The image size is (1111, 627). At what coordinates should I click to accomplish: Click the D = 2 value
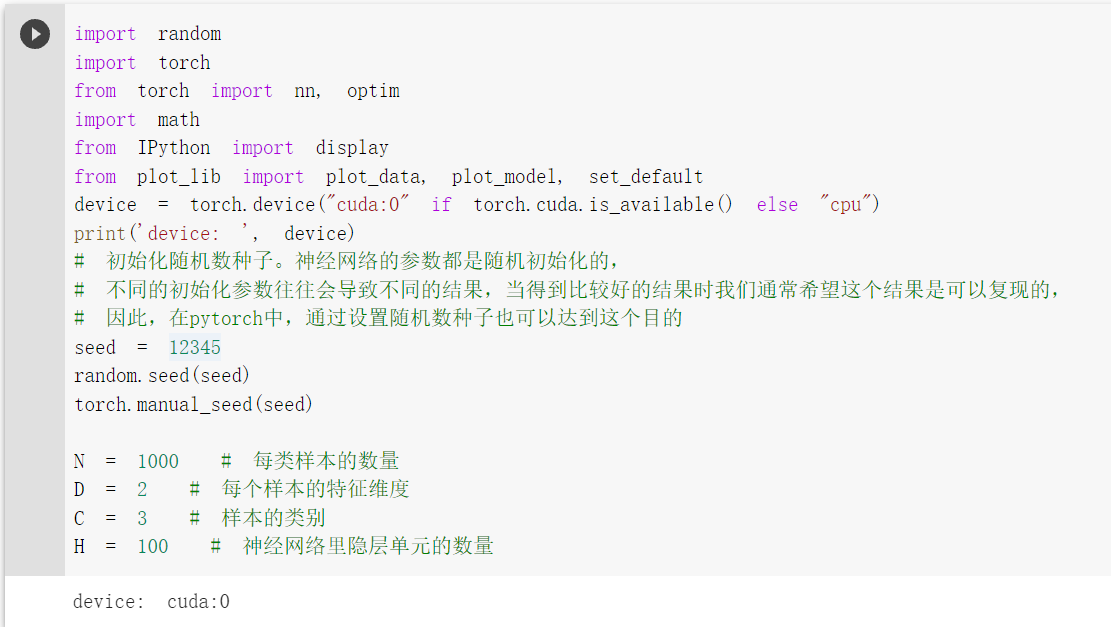(142, 490)
